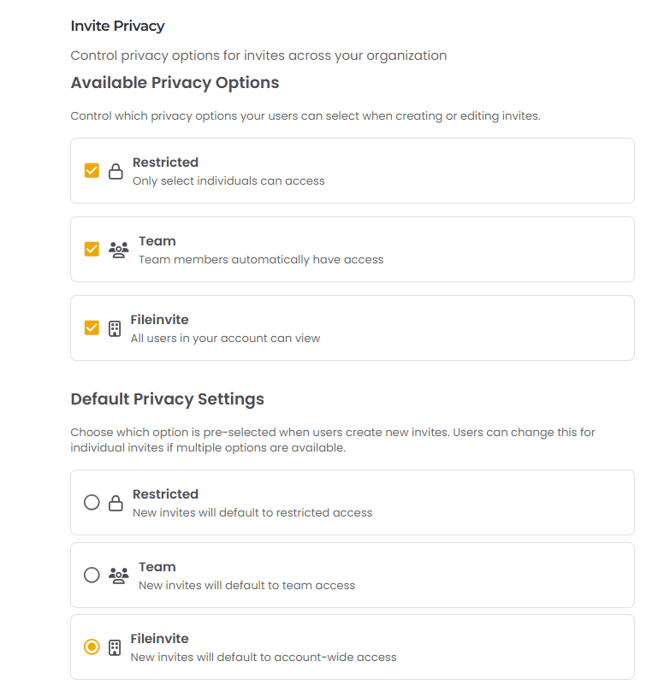
Task: Toggle the Fileinvite privacy option checkbox
Action: [x=92, y=328]
